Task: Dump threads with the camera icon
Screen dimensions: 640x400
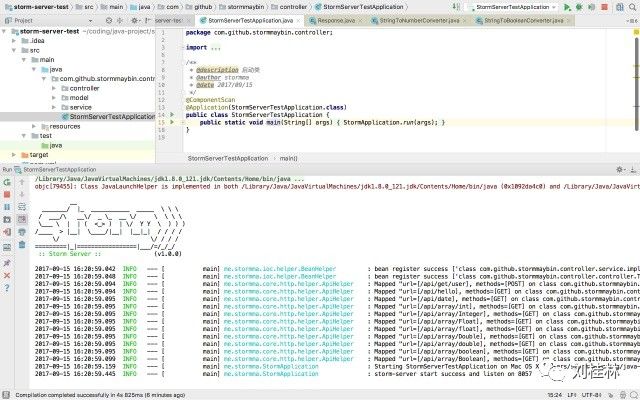Action: click(7, 220)
